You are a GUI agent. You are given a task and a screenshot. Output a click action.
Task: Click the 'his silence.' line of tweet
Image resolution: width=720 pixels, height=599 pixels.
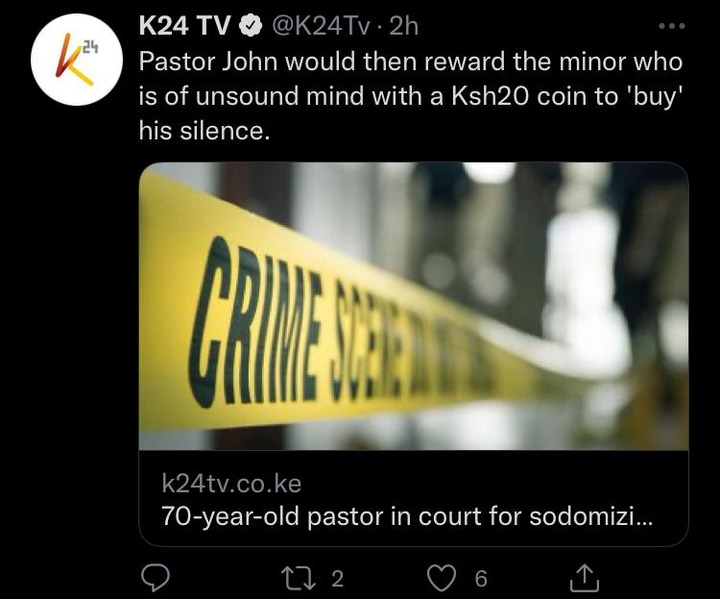[203, 131]
